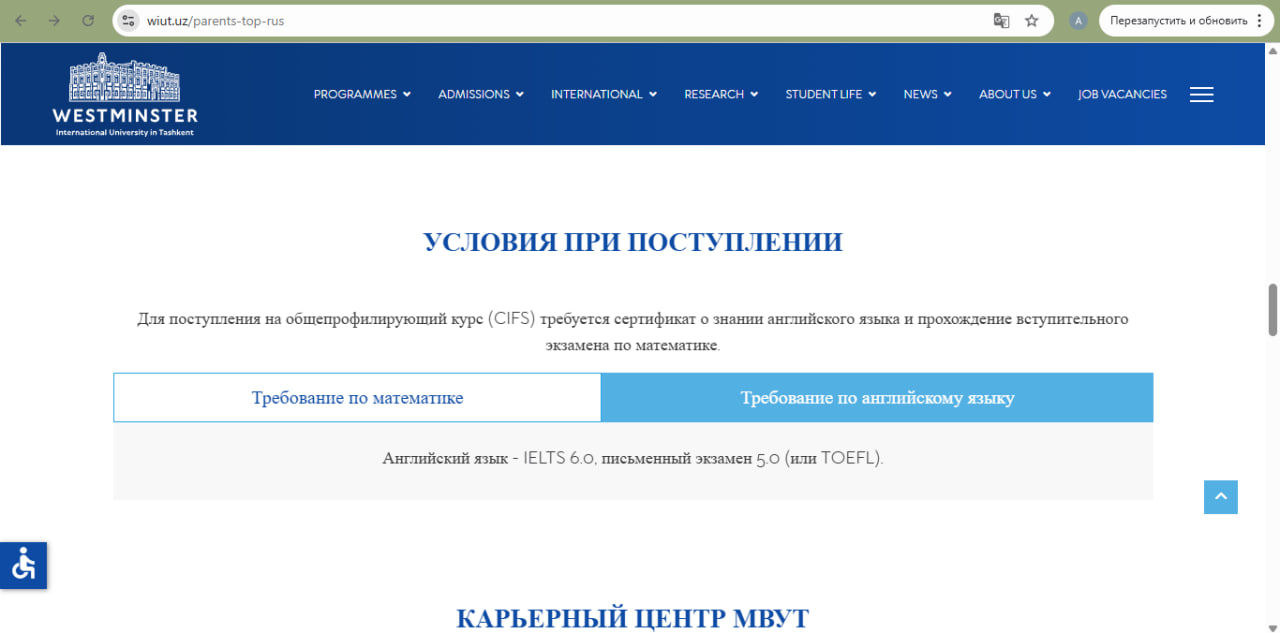1280x633 pixels.
Task: Bookmark this page with star icon
Action: tap(1032, 20)
